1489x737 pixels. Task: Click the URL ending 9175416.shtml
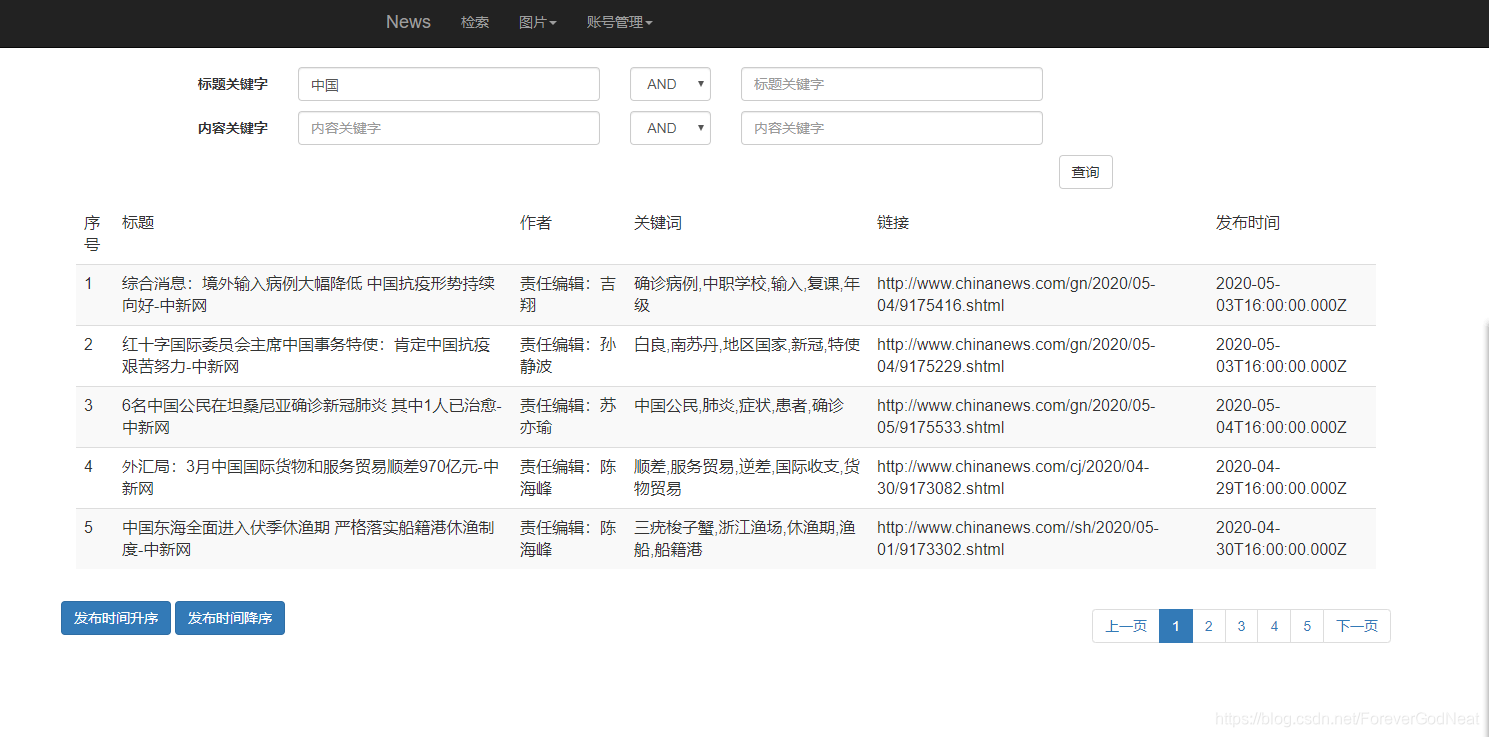pyautogui.click(x=1016, y=294)
